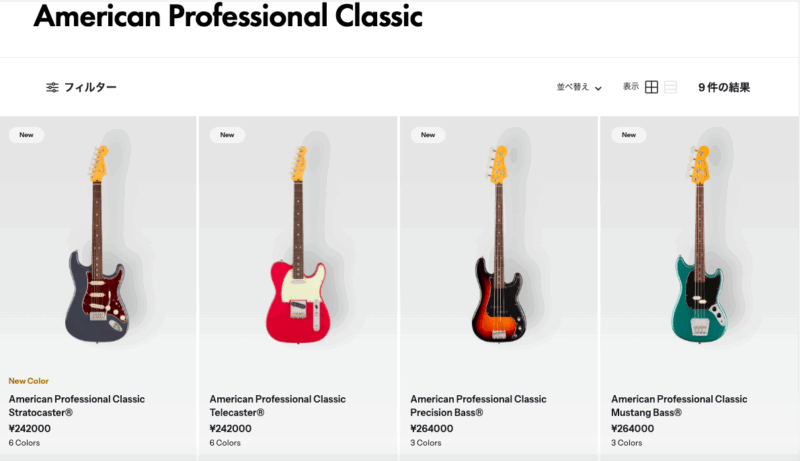The image size is (800, 461).
Task: Click the Stratocaster 6 Colors label
Action: pyautogui.click(x=25, y=443)
